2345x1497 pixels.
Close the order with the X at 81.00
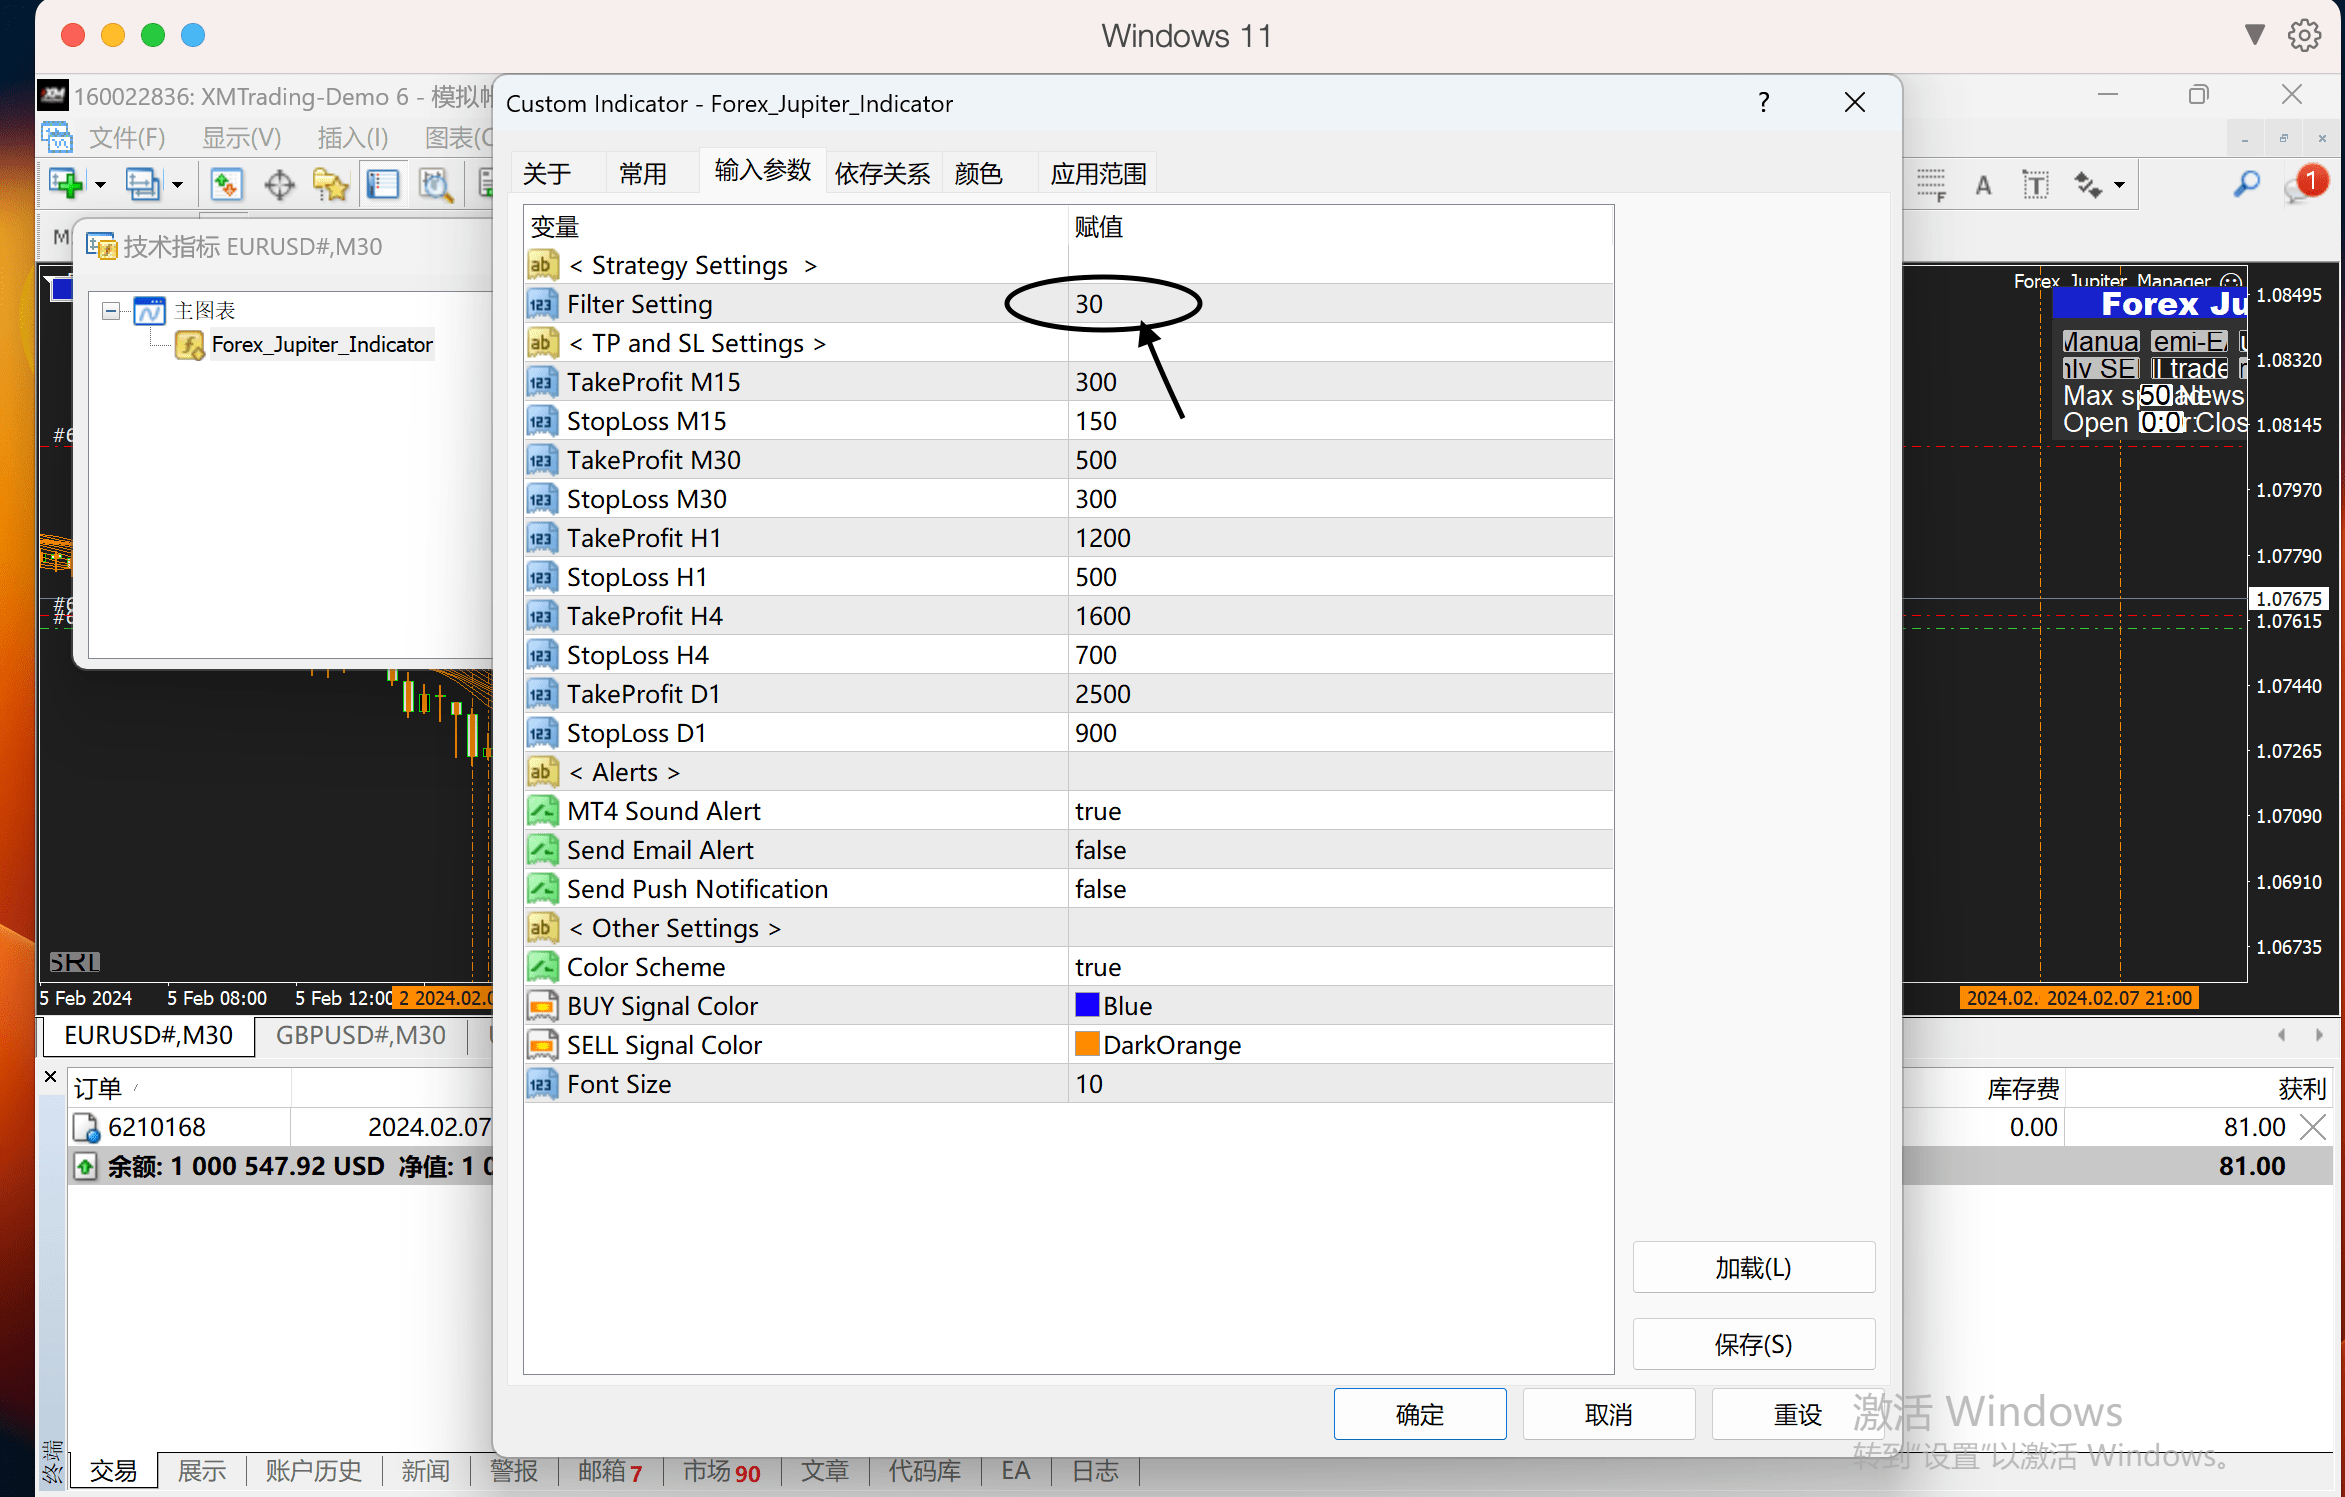(2313, 1127)
